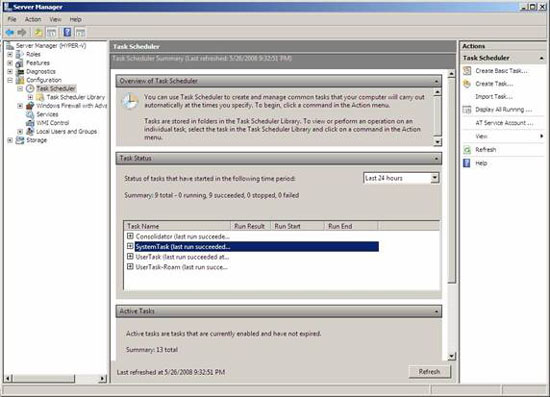Click the Back arrow toolbar icon
This screenshot has width=550, height=397.
tap(9, 33)
